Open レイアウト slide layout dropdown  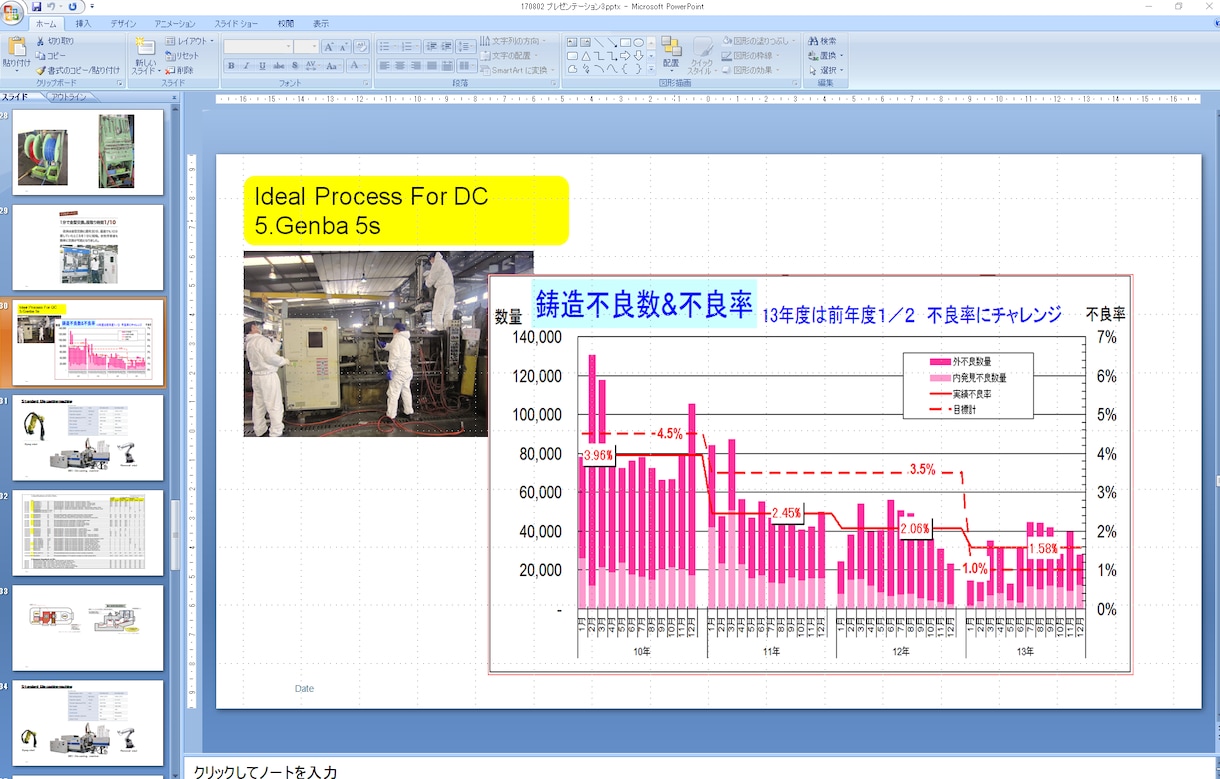tap(190, 41)
